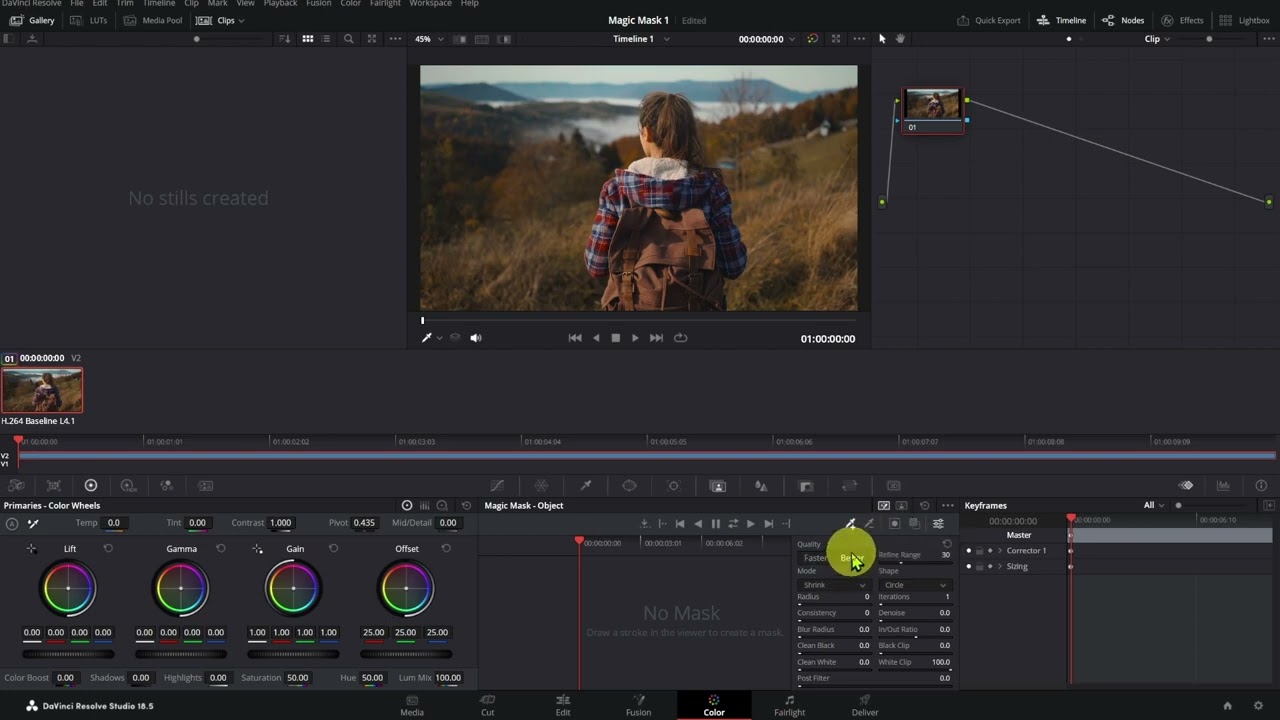
Task: Expand the Sizing keyframe track
Action: (x=1000, y=567)
